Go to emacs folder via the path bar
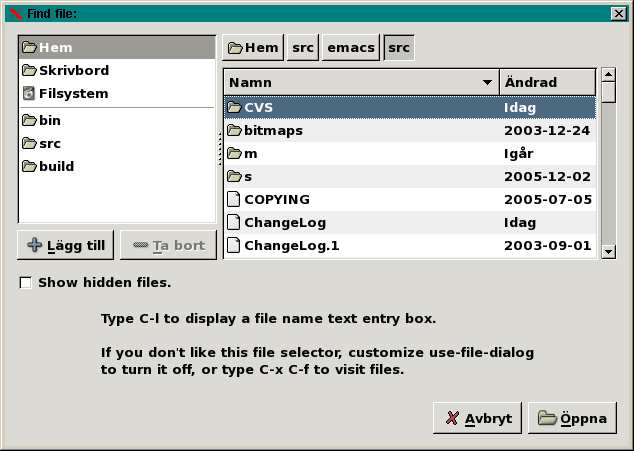The height and width of the screenshot is (451, 634). pos(351,48)
